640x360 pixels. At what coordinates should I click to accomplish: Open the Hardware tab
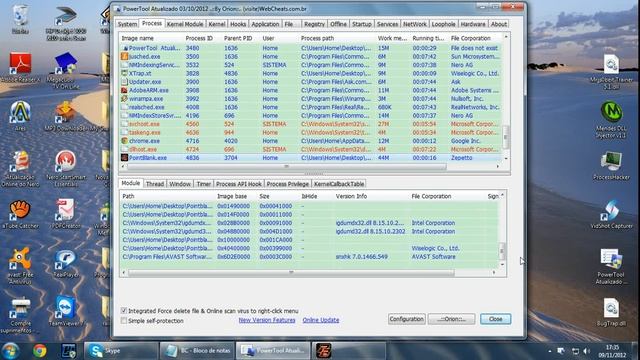pos(473,24)
